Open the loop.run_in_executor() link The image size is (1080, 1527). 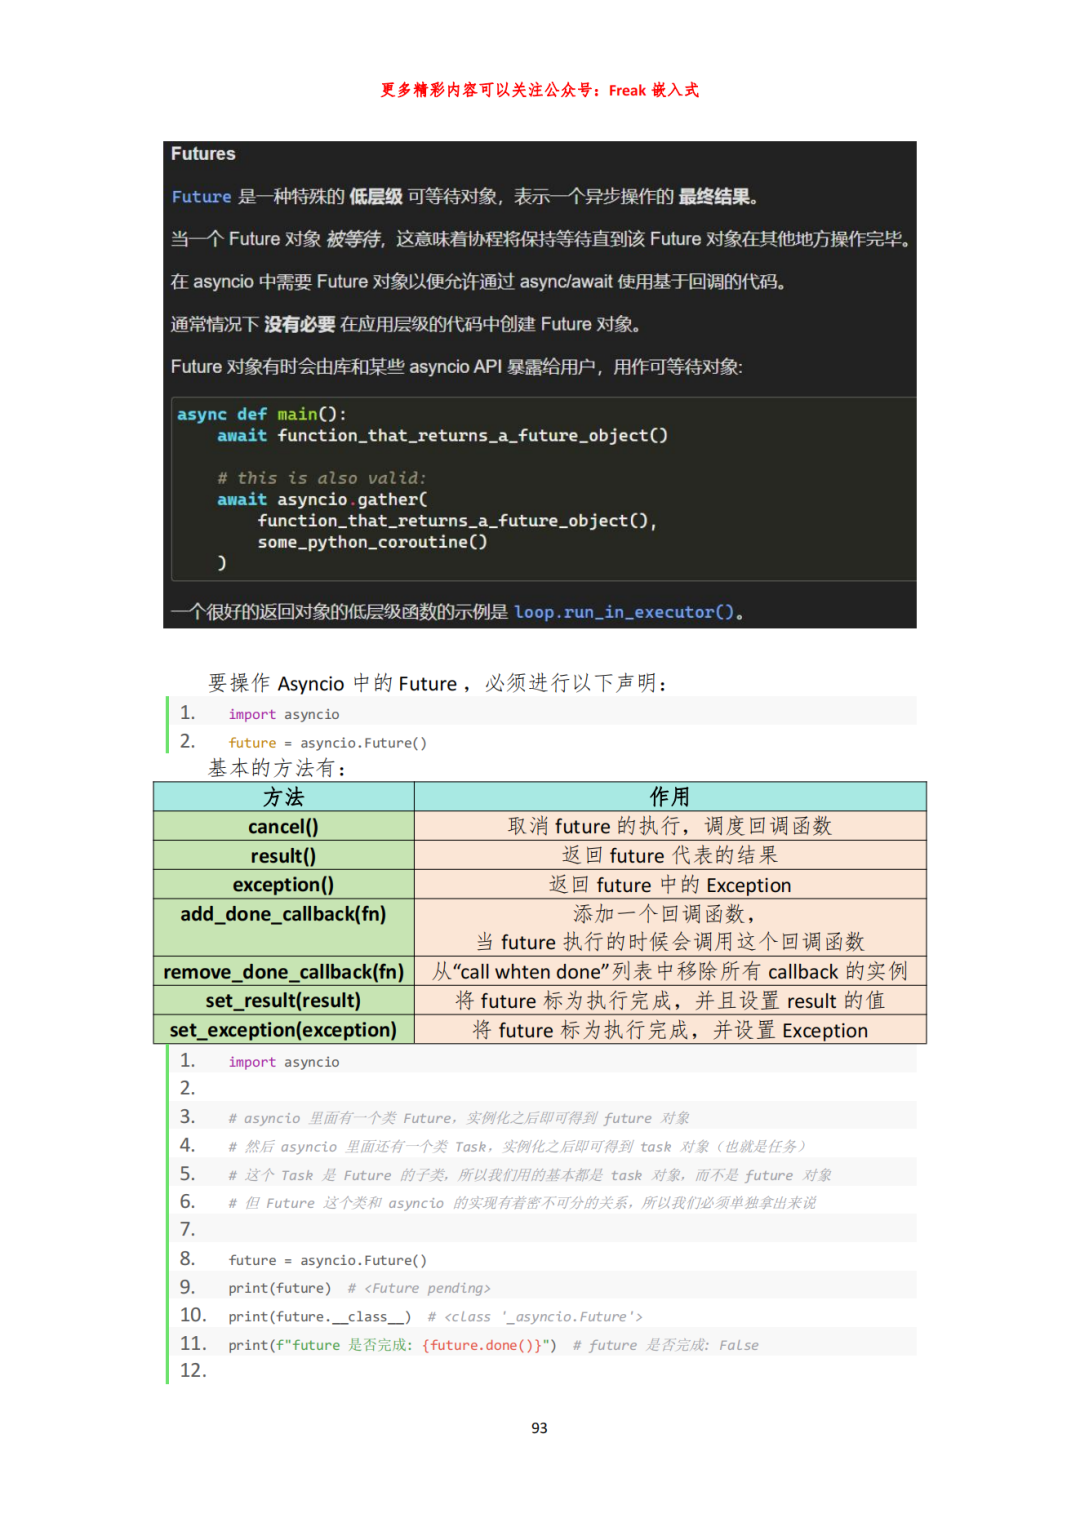coord(624,612)
